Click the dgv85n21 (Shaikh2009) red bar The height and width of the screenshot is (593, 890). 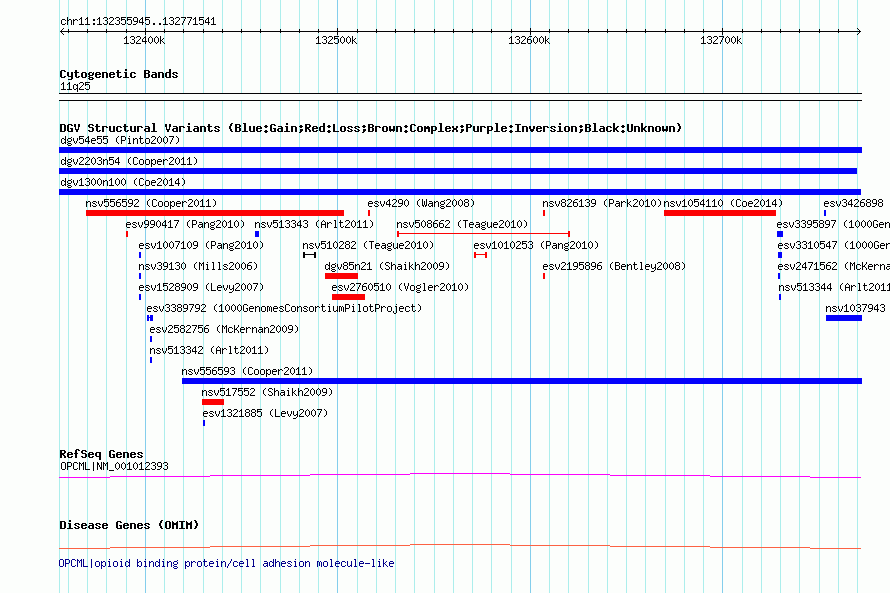tap(341, 276)
